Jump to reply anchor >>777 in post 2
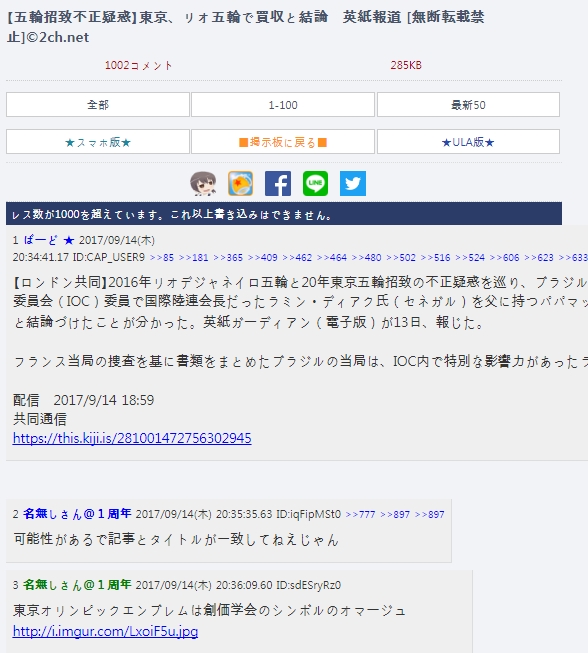Image resolution: width=588 pixels, height=653 pixels. pyautogui.click(x=361, y=515)
